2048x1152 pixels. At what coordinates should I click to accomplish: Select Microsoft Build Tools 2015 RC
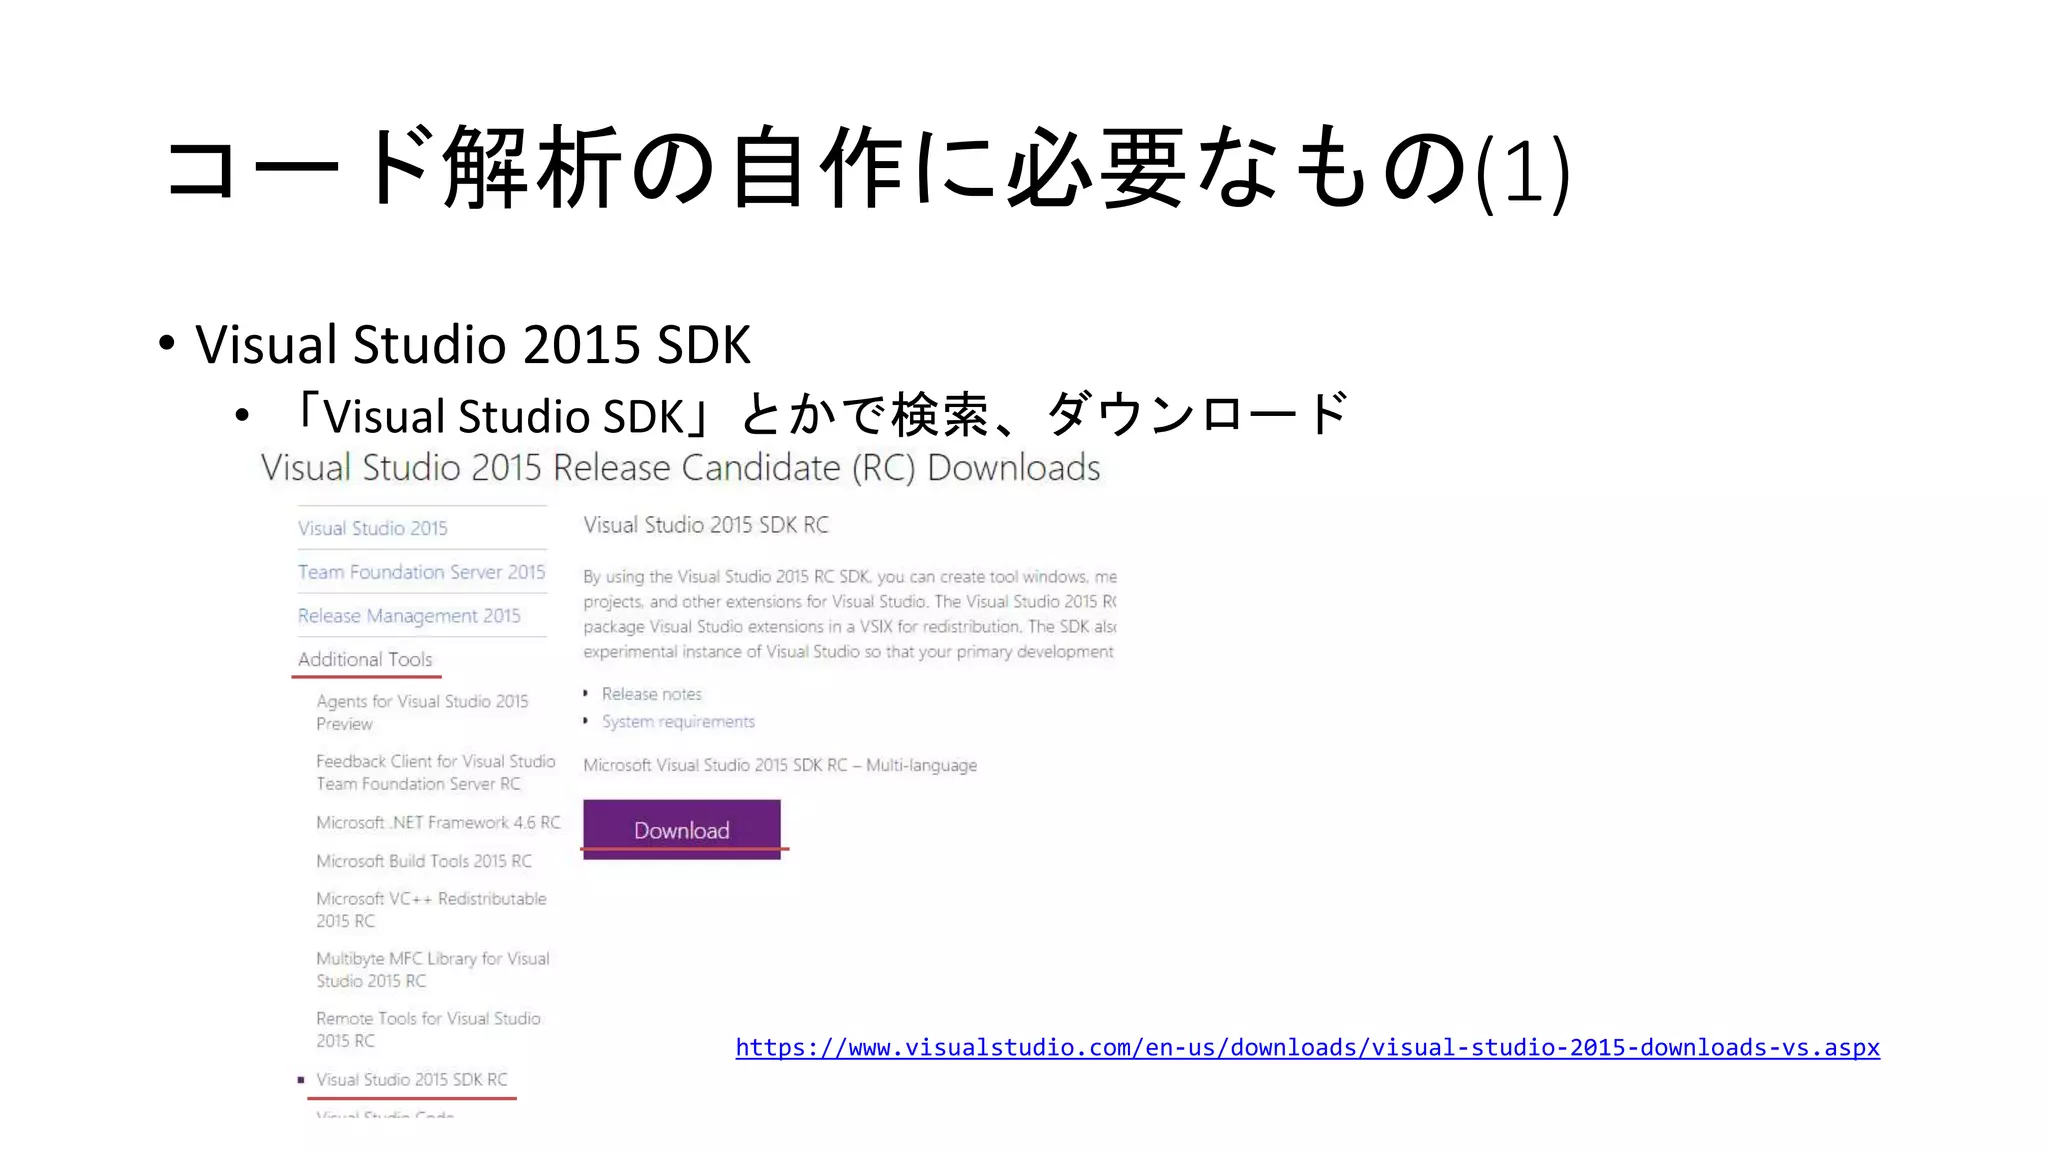pyautogui.click(x=424, y=861)
